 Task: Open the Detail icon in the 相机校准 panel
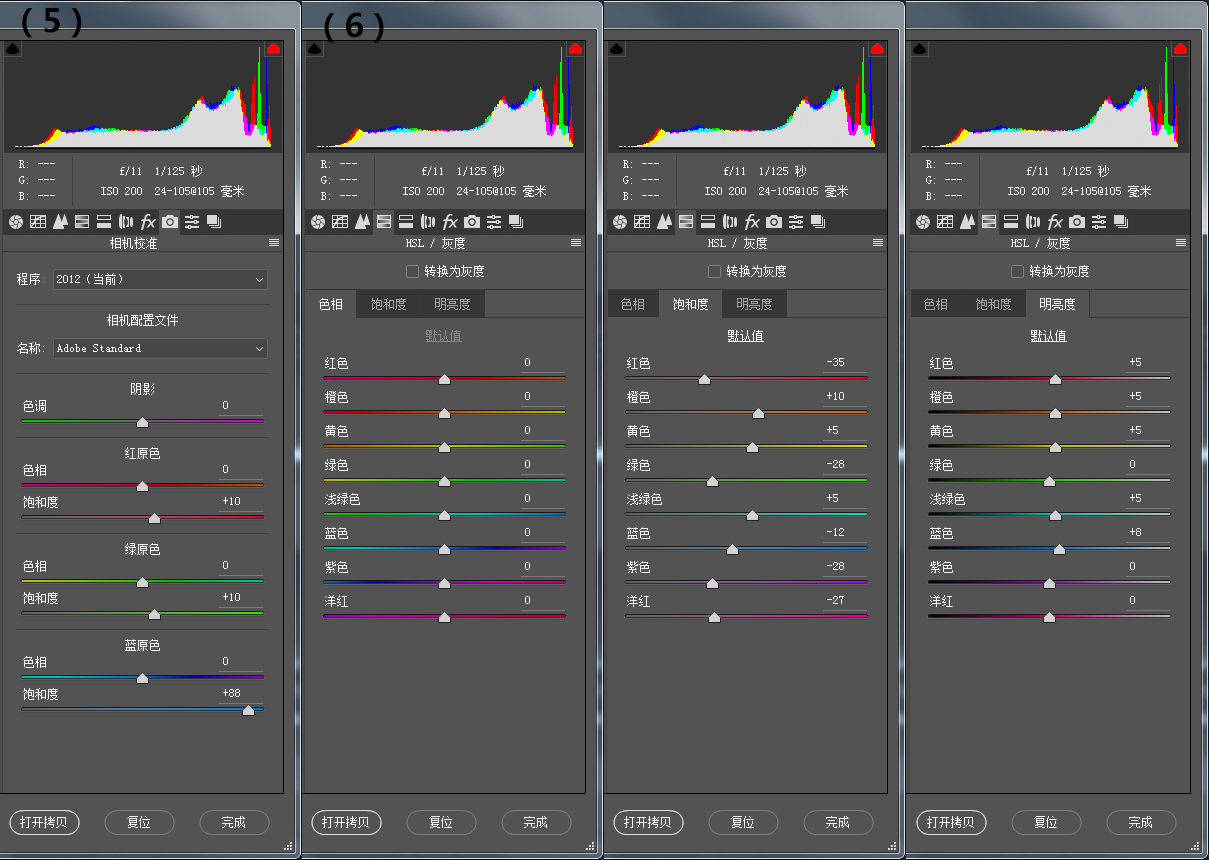click(x=60, y=222)
